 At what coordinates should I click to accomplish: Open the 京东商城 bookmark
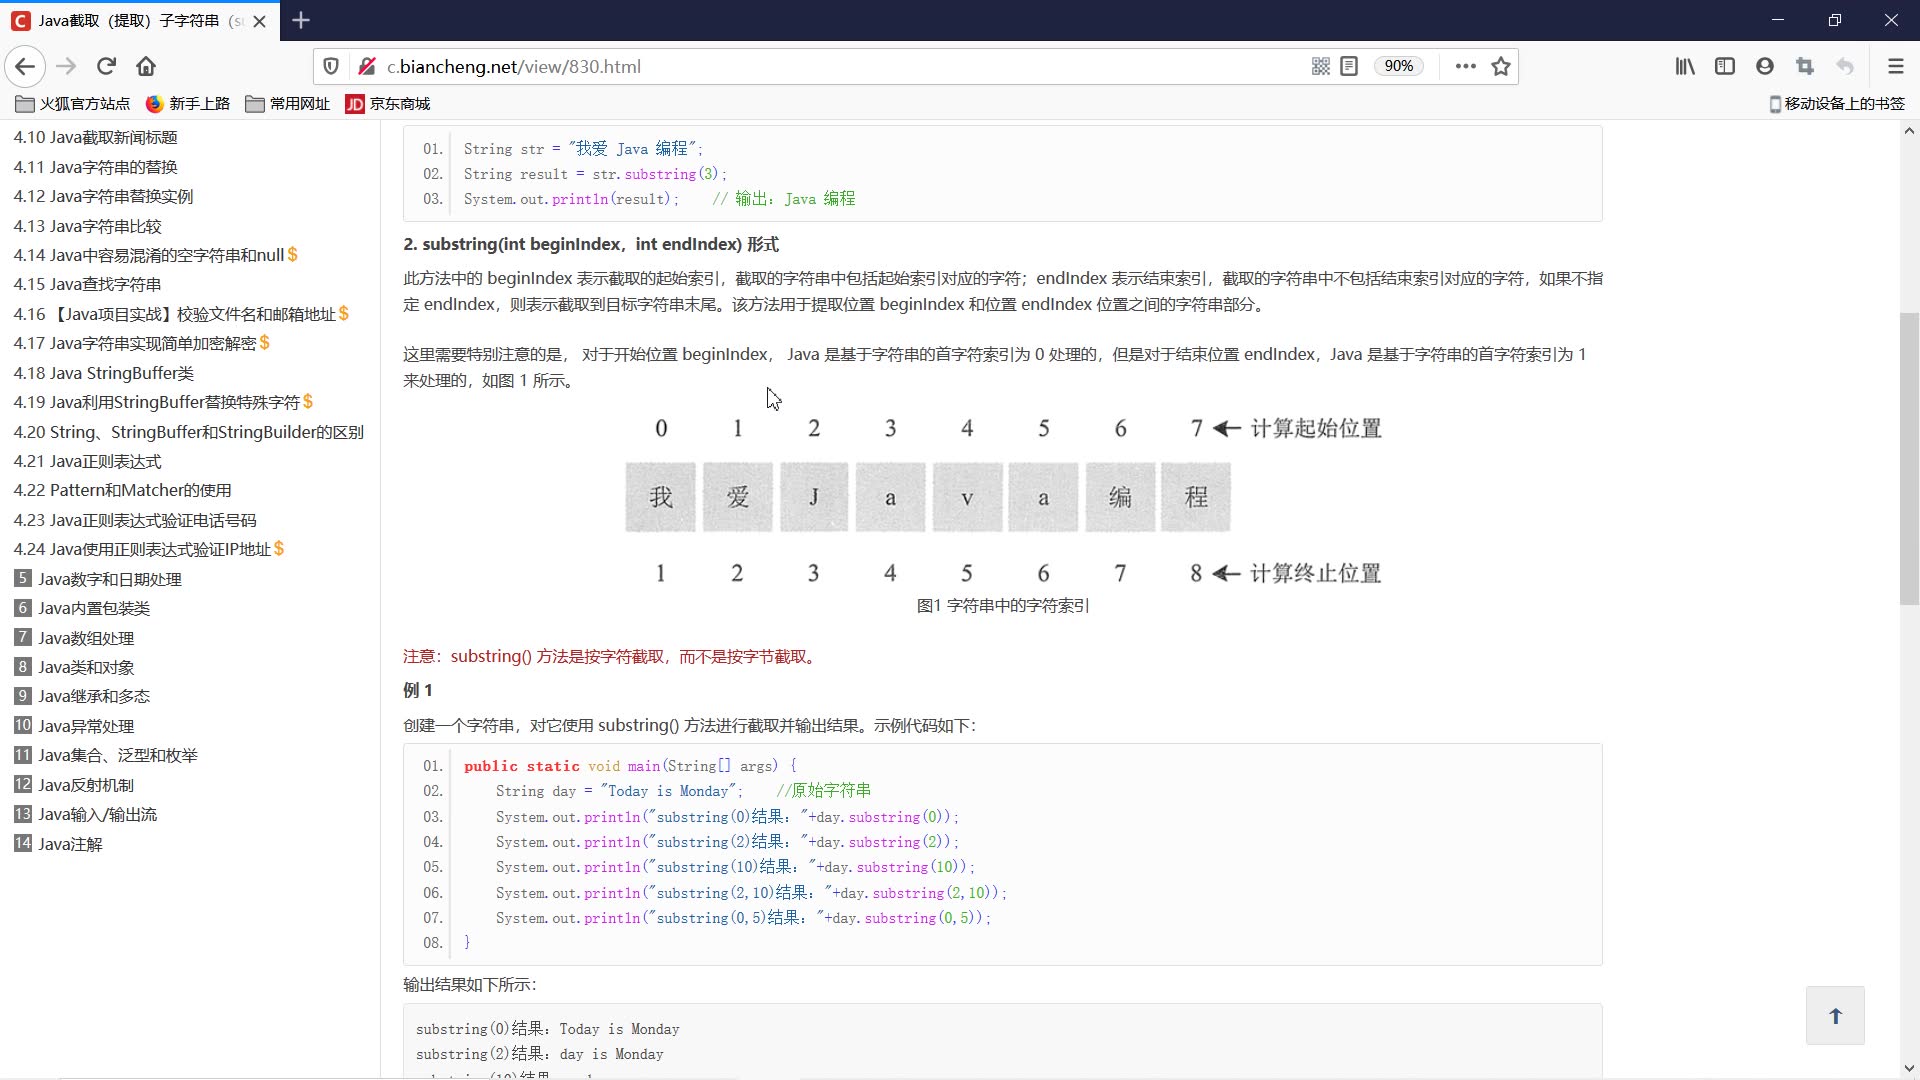(388, 104)
